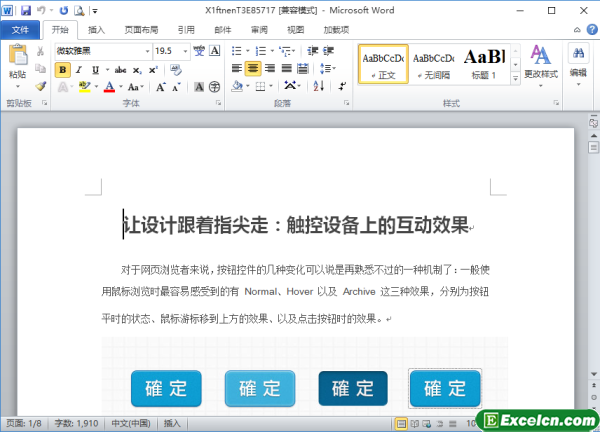Click the left align text icon
This screenshot has width=600, height=432.
click(237, 69)
